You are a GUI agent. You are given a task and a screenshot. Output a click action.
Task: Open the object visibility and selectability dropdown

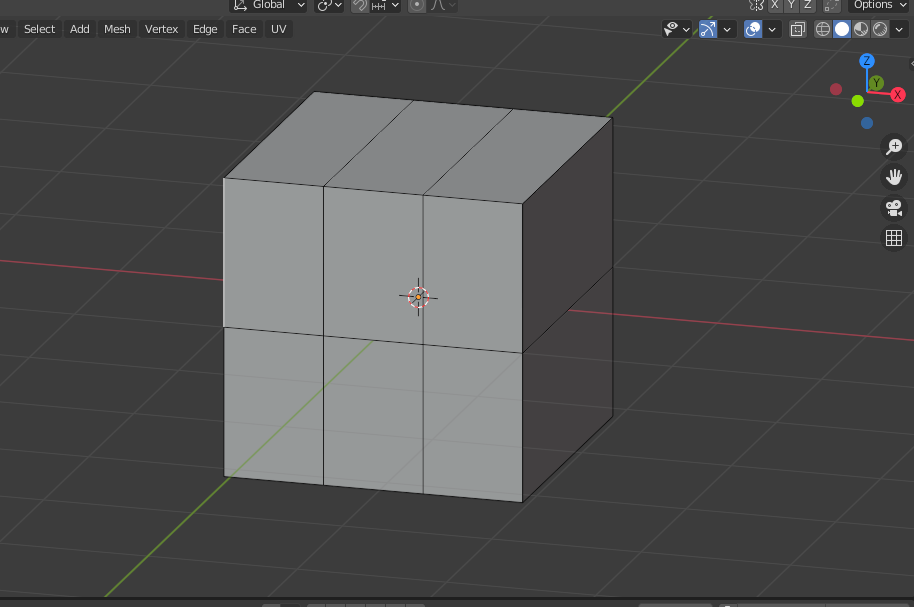coord(677,29)
